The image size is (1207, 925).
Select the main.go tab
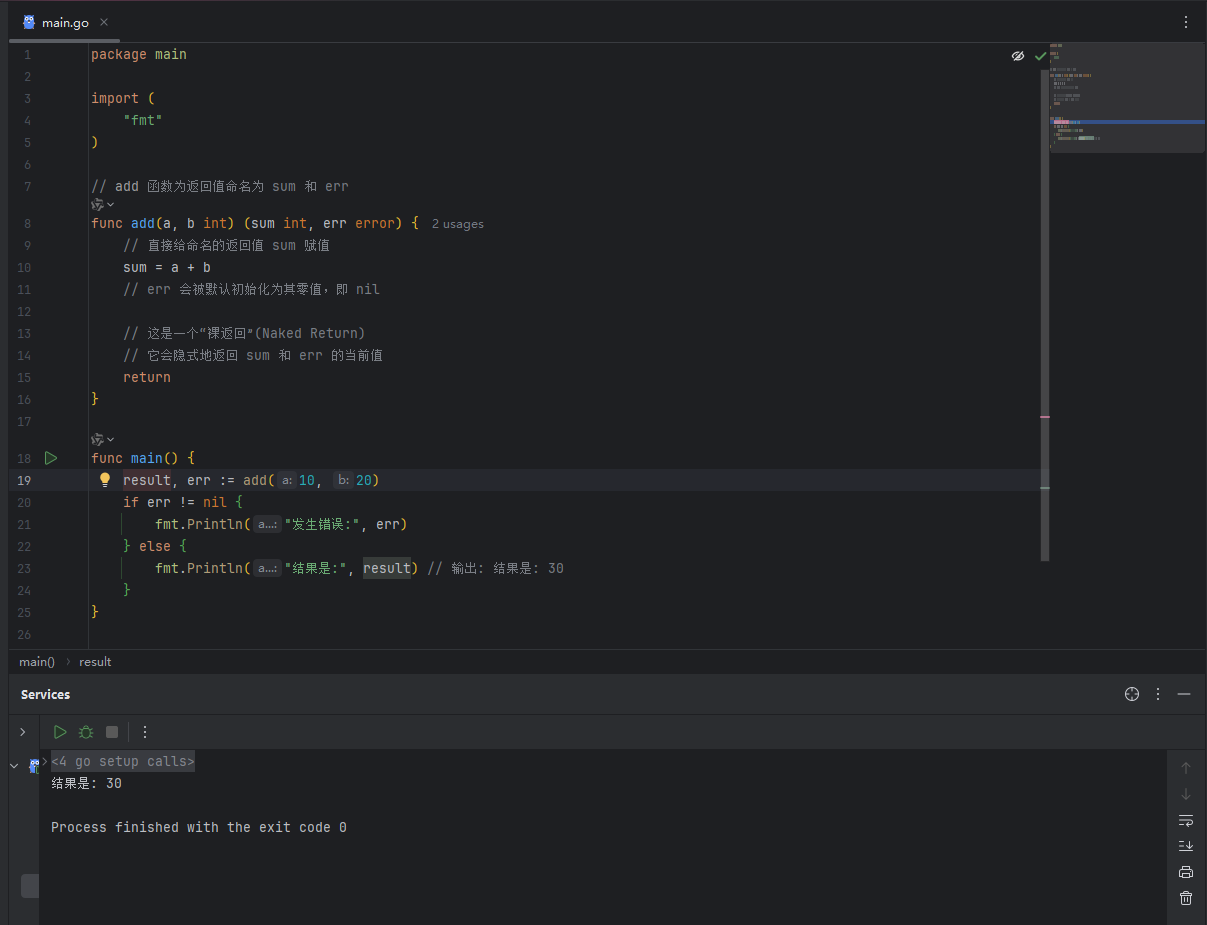pyautogui.click(x=65, y=22)
